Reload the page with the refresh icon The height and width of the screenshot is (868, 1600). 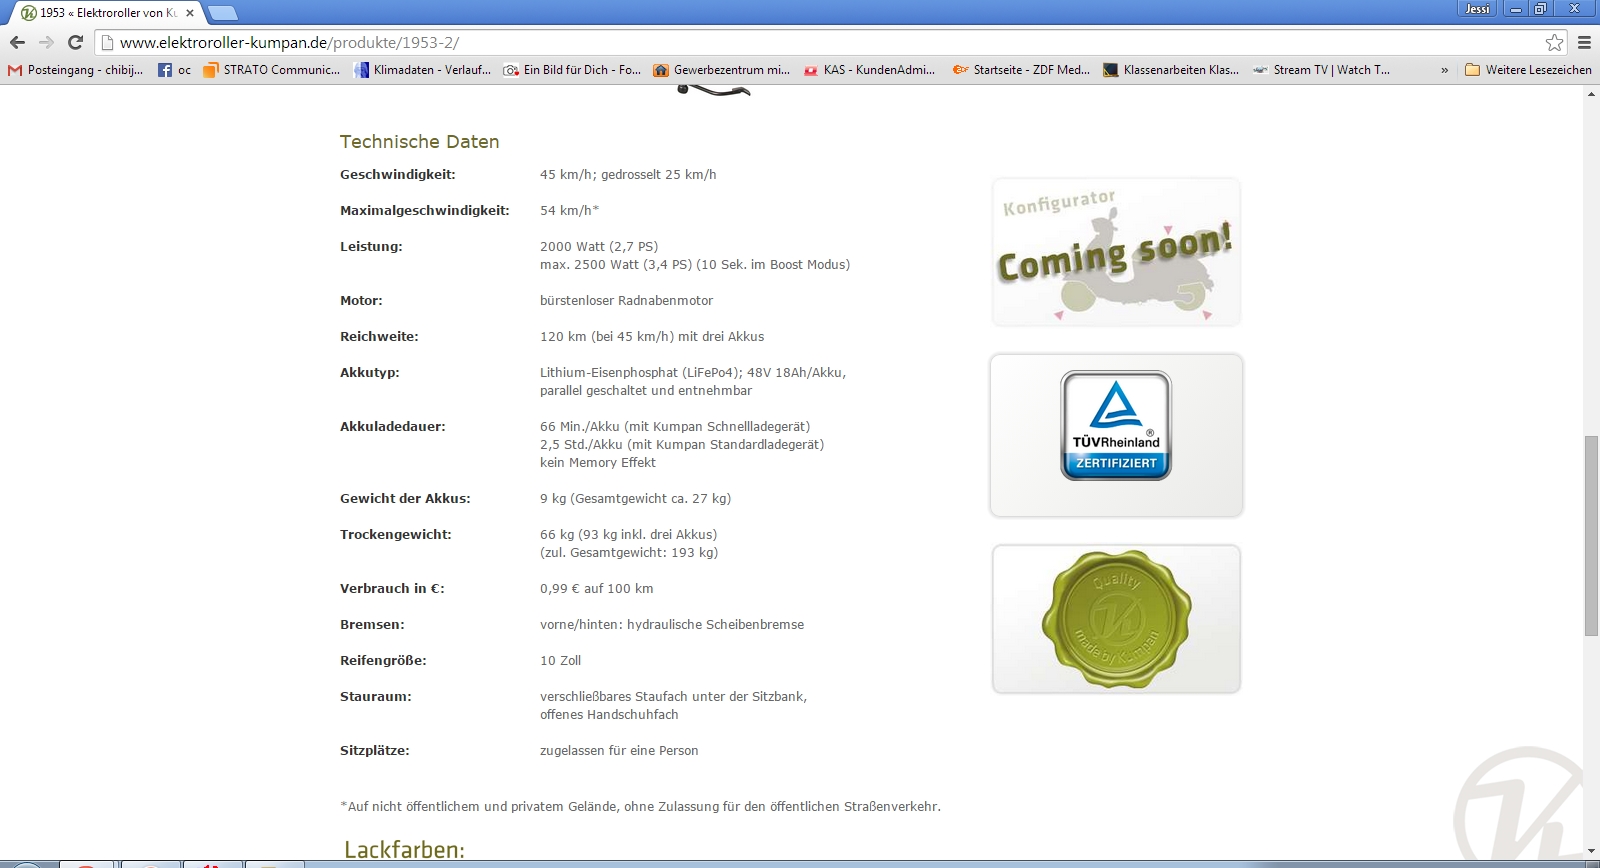tap(75, 42)
